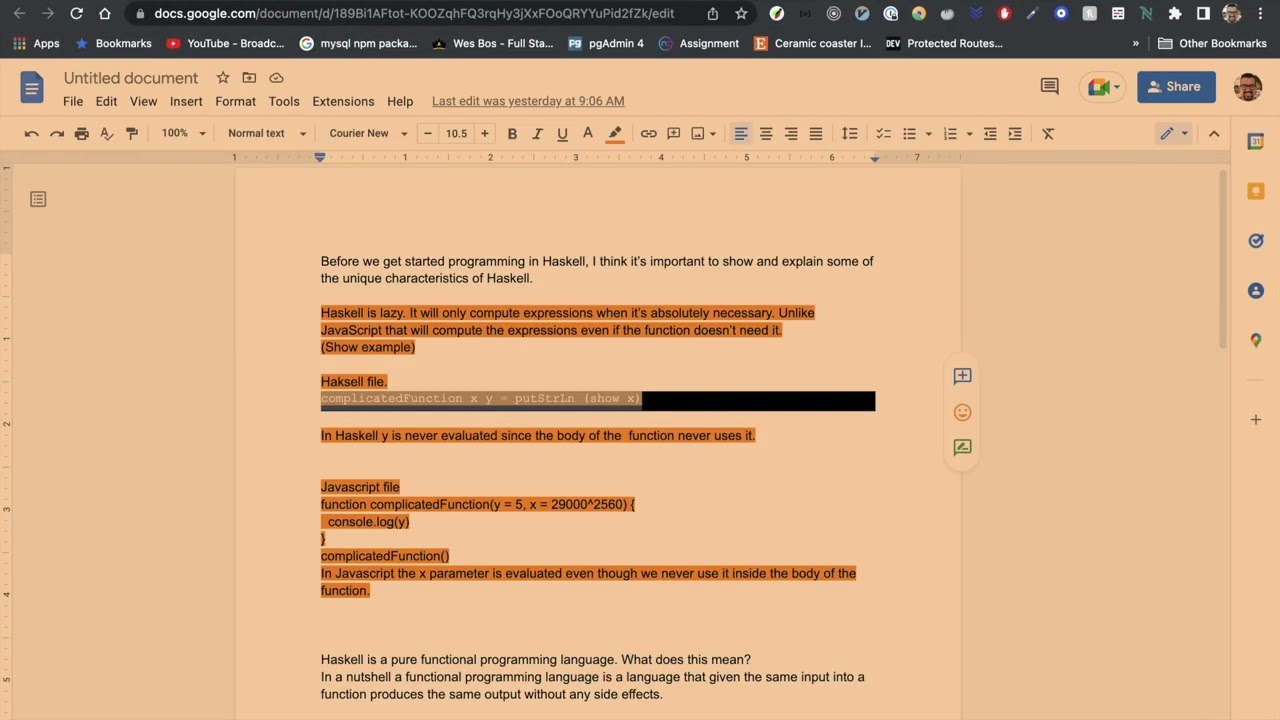This screenshot has height=720, width=1280.
Task: Move document using folder icon
Action: point(249,78)
